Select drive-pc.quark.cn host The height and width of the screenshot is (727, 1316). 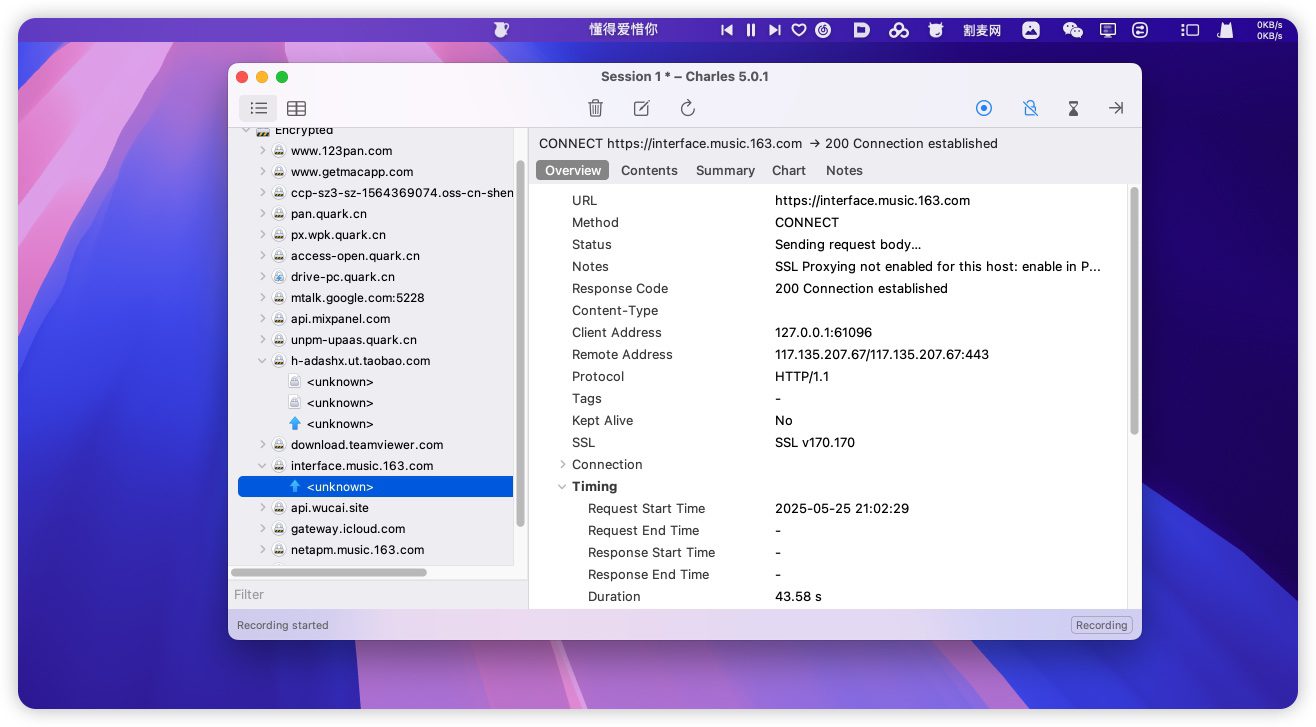pyautogui.click(x=343, y=277)
